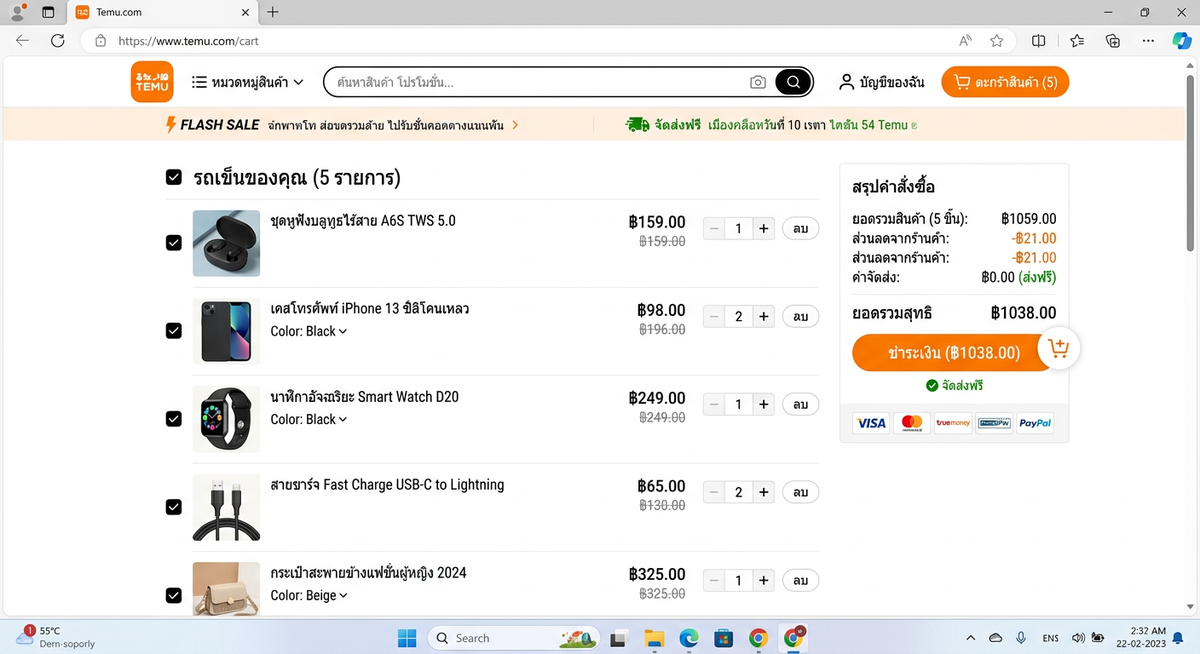The image size is (1200, 654).
Task: Increase the USB-C cable quantity
Action: 763,492
